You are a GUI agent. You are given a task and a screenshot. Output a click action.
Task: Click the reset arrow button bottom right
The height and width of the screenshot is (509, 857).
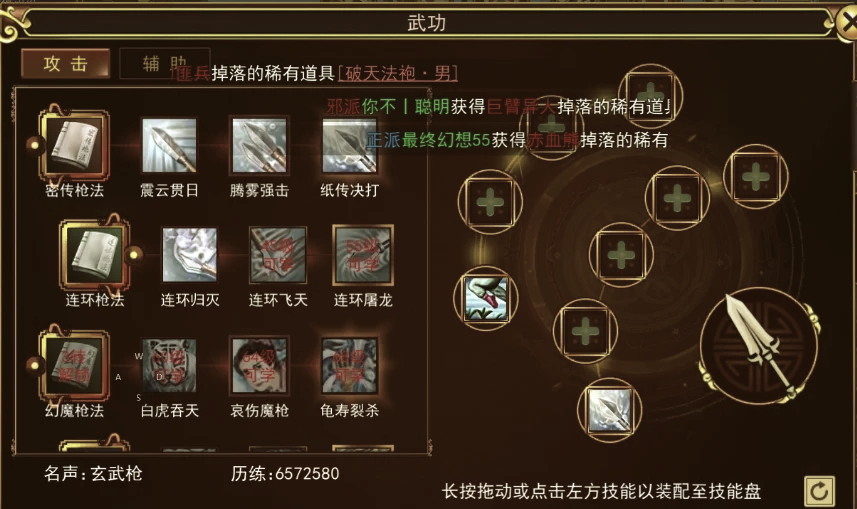(819, 491)
